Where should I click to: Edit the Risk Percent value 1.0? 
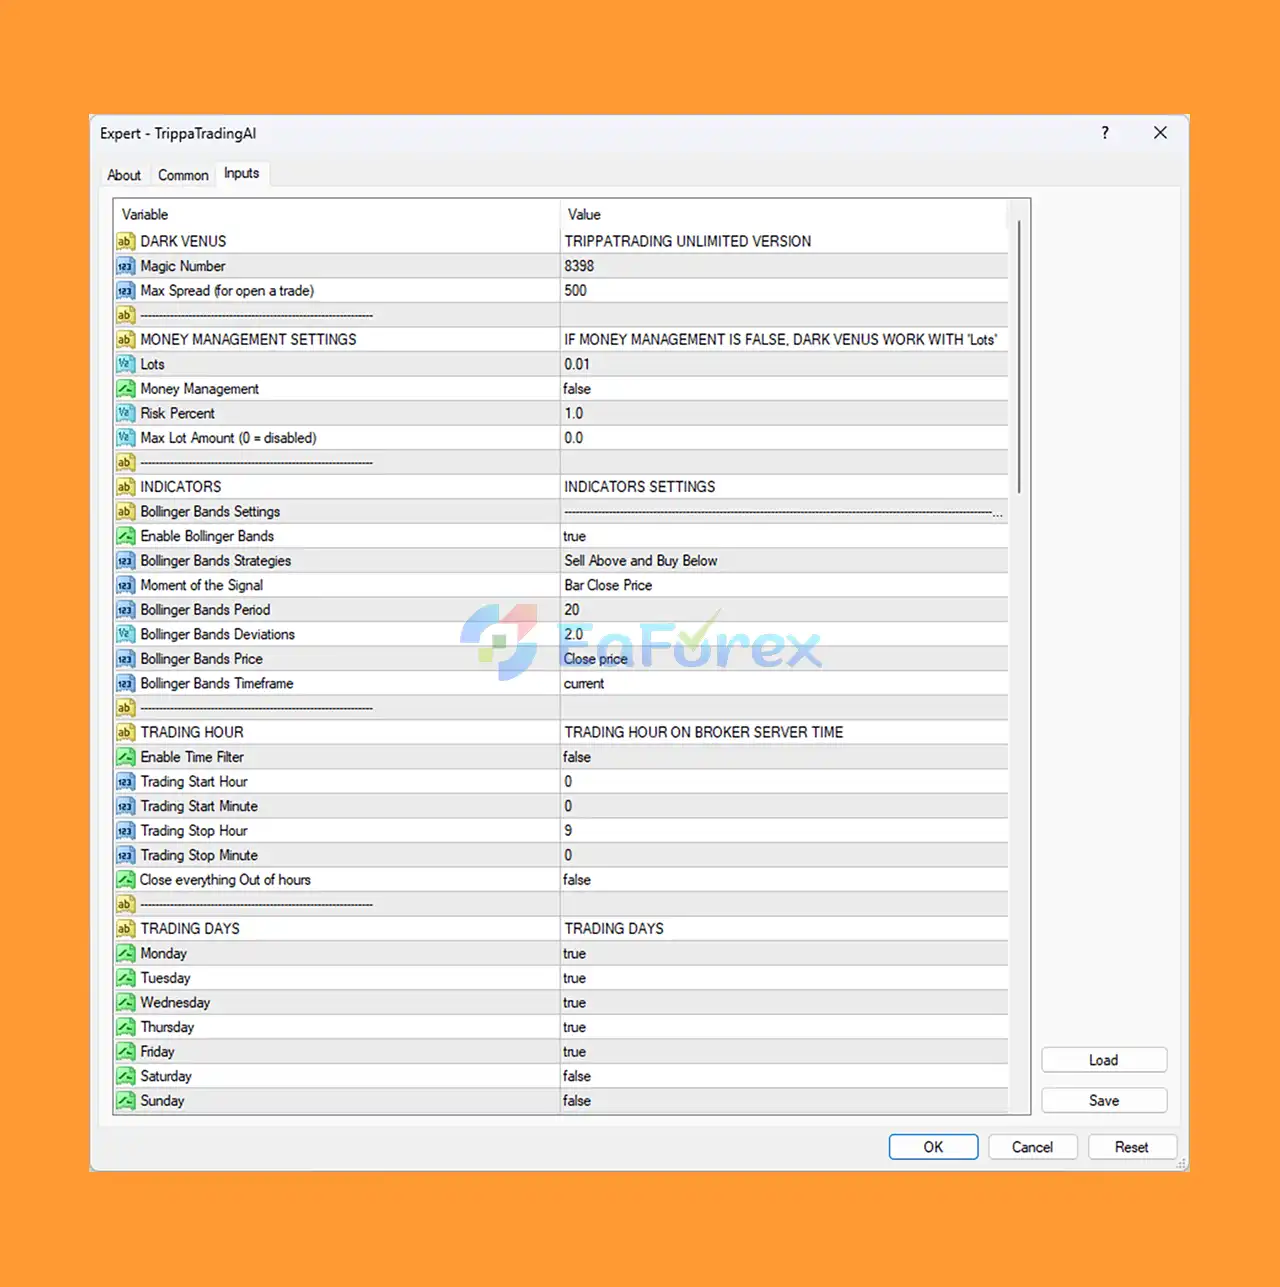click(x=784, y=413)
